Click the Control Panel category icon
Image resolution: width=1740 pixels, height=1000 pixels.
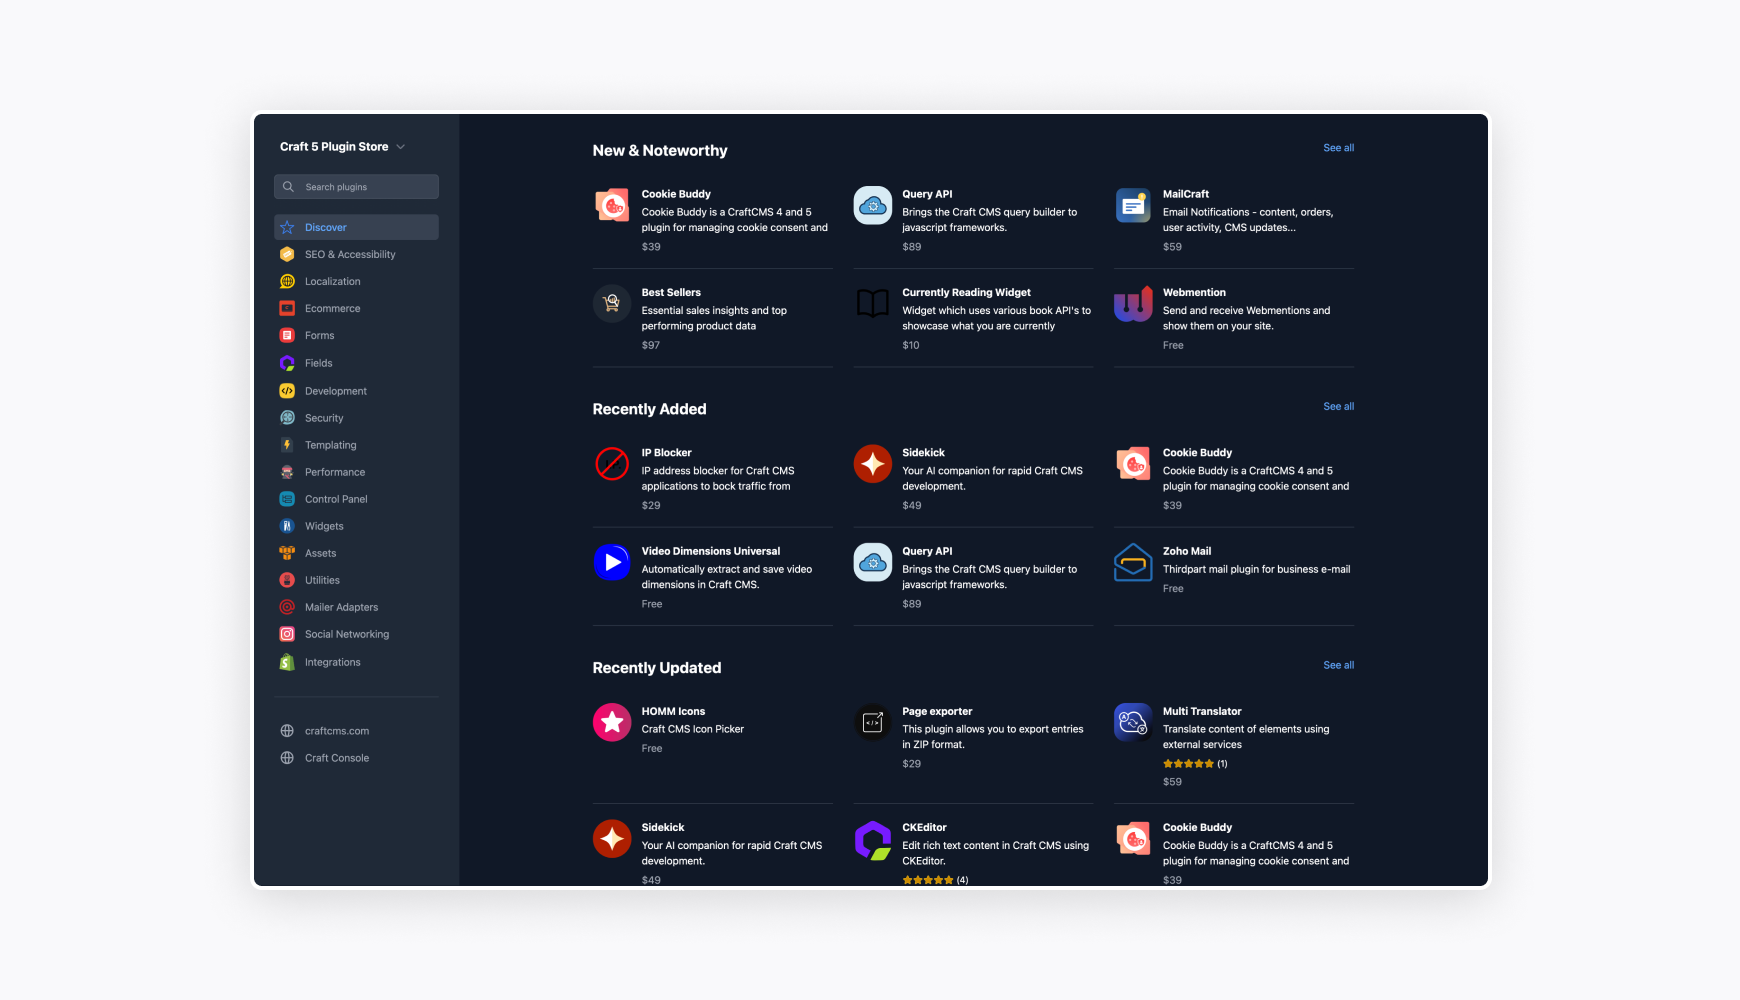click(x=287, y=499)
